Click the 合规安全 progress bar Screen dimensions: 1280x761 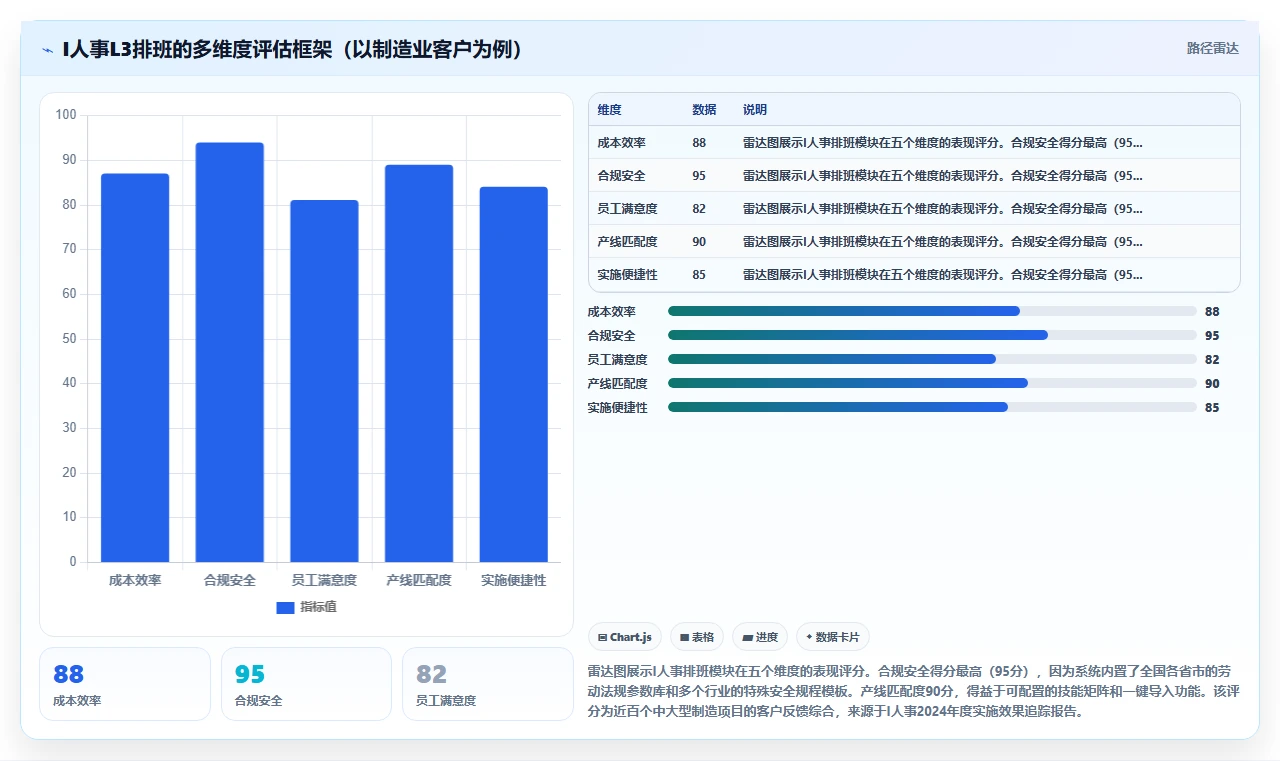pos(932,335)
